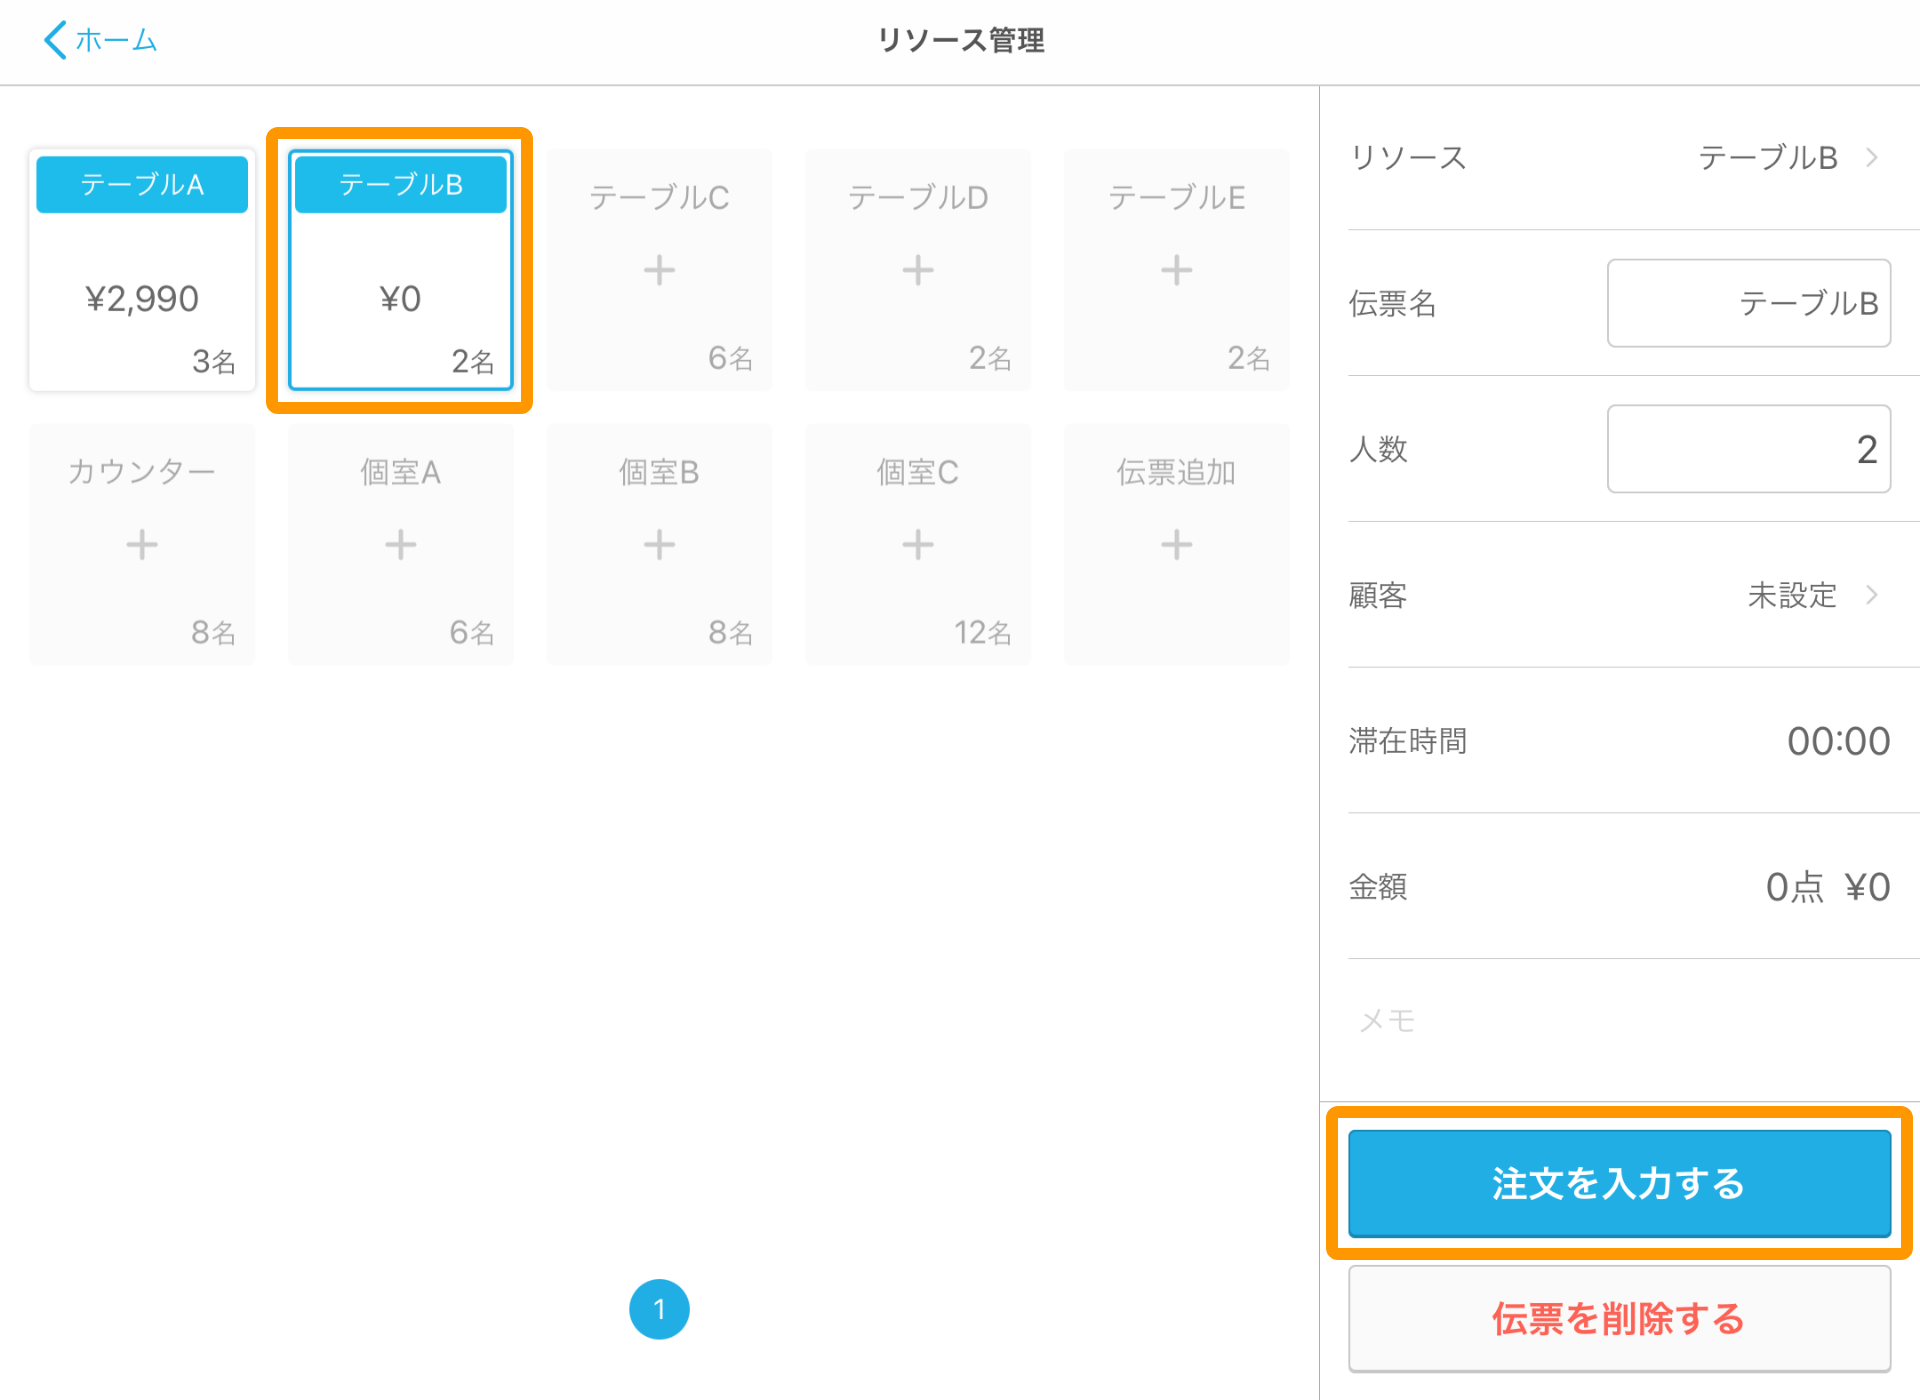
Task: Add a slip to 個室A
Action: pos(399,544)
